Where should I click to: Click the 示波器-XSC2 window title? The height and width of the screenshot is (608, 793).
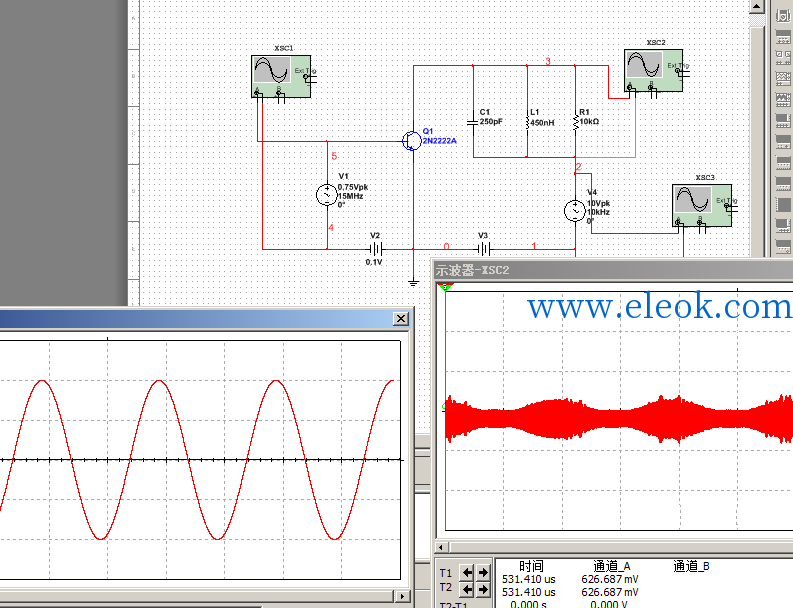472,270
